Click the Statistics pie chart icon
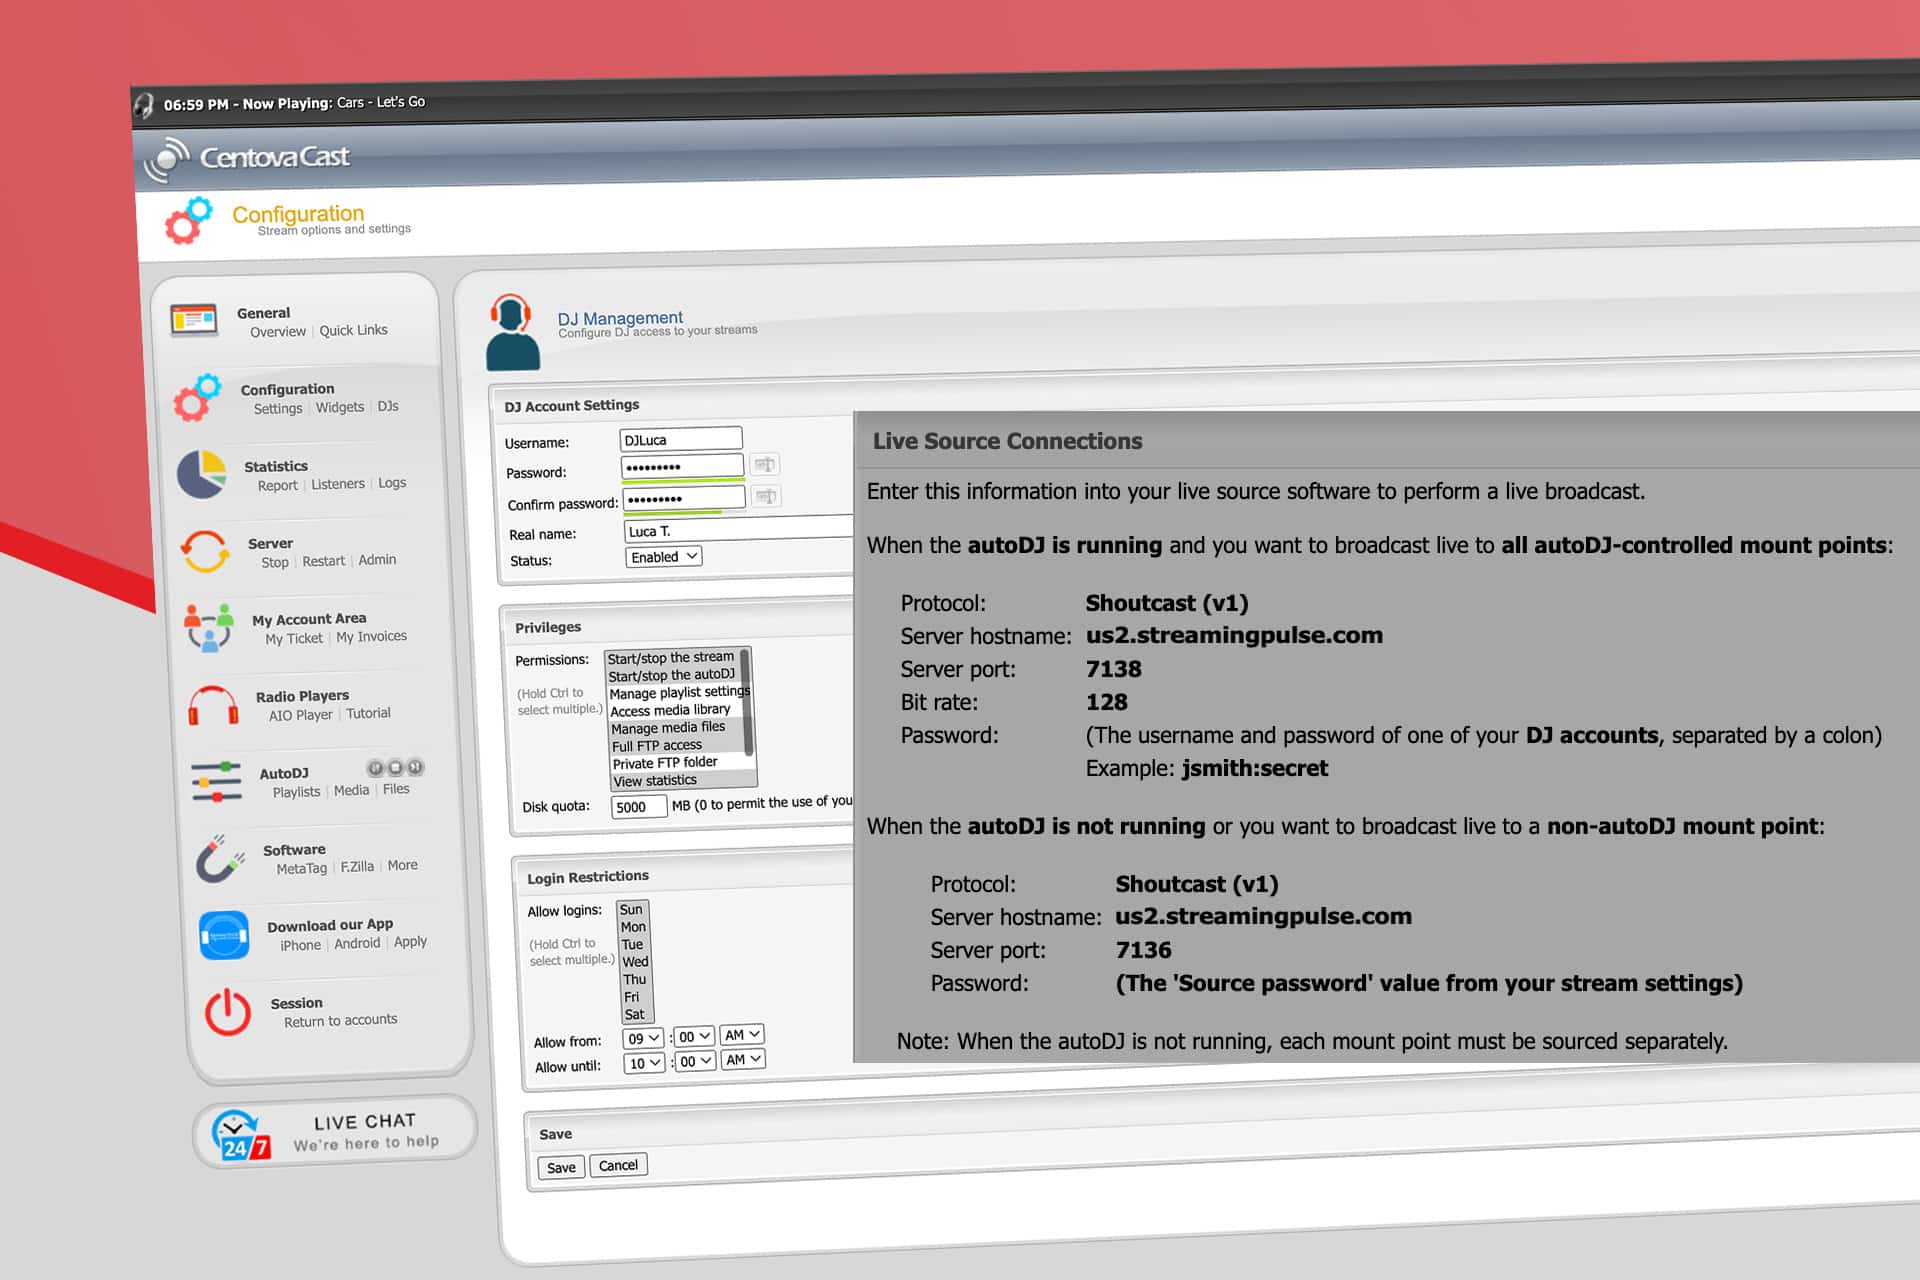This screenshot has width=1920, height=1280. pyautogui.click(x=201, y=474)
